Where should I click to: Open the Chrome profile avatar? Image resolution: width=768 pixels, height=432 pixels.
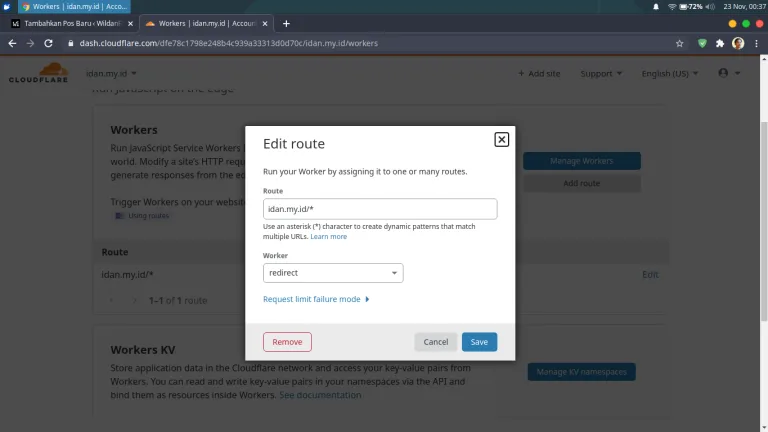pyautogui.click(x=738, y=43)
